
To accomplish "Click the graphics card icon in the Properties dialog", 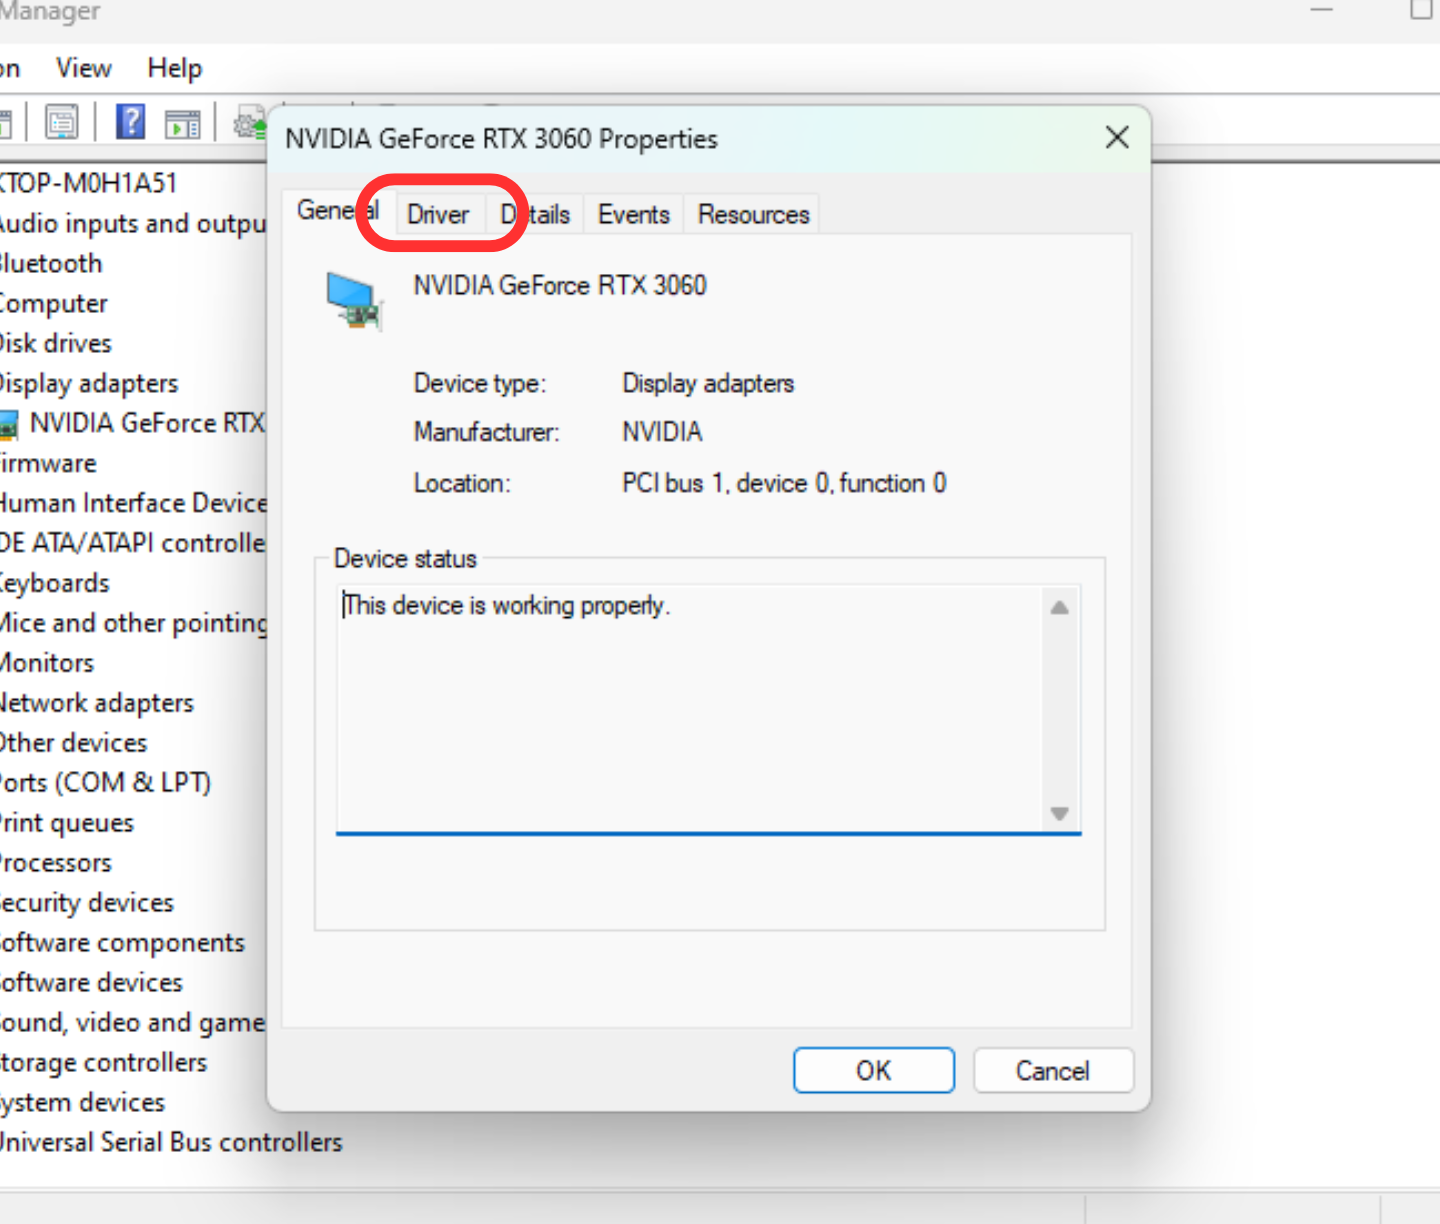I will pyautogui.click(x=354, y=301).
